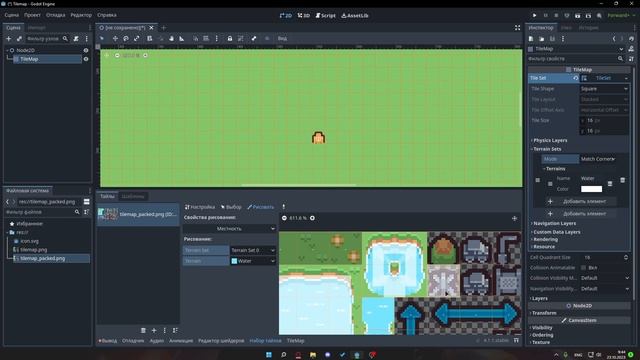Run the current scene with the clapper icon
This screenshot has height=360, width=640.
click(x=578, y=16)
